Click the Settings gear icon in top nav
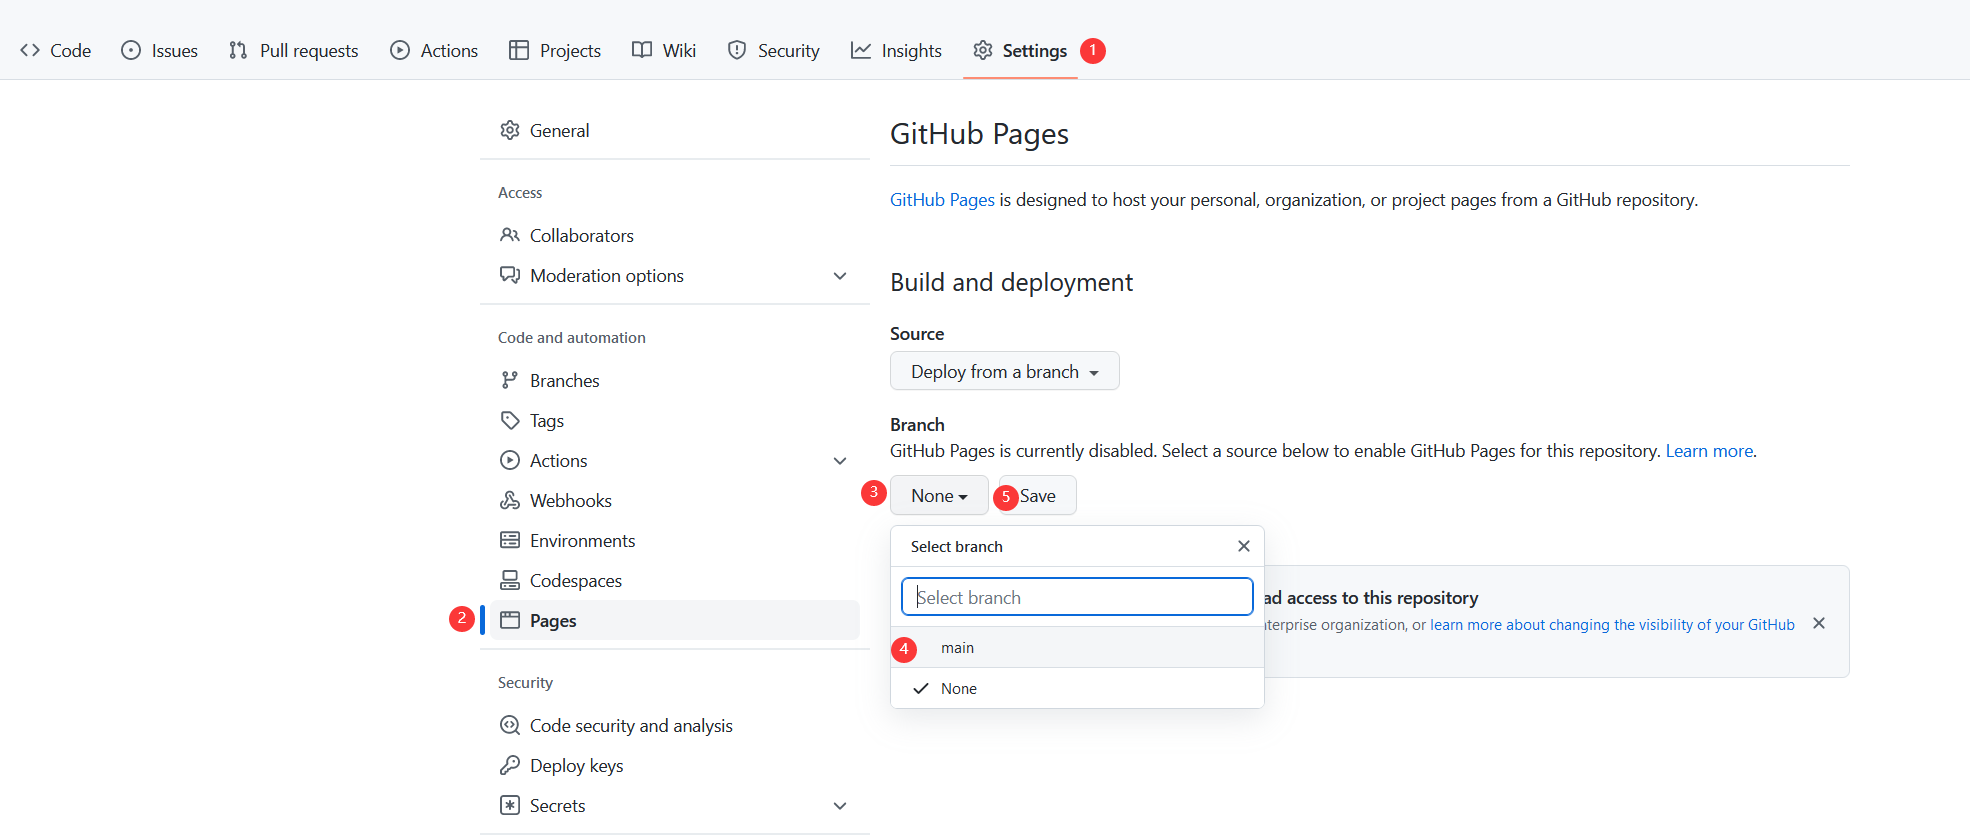1970x840 pixels. 983,50
